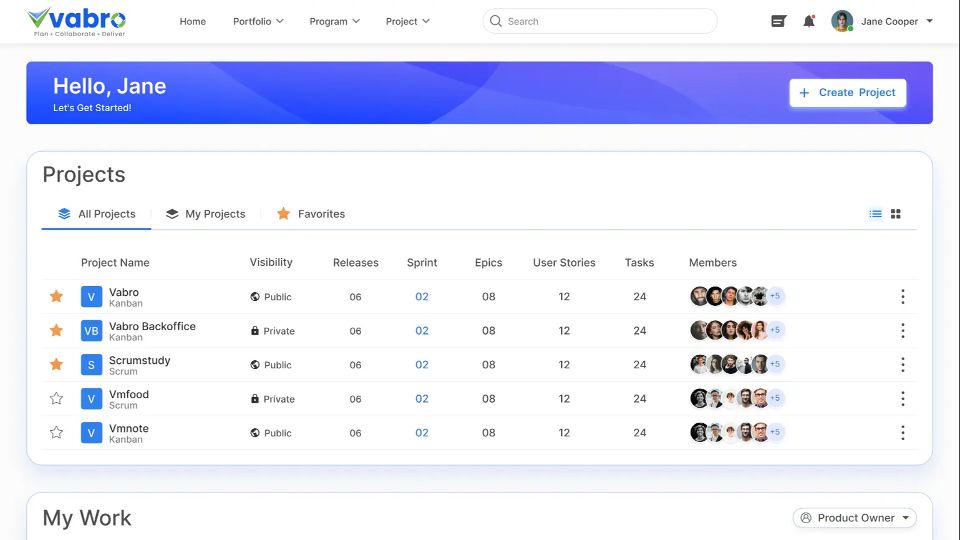
Task: Switch to grid view layout
Action: pos(896,214)
